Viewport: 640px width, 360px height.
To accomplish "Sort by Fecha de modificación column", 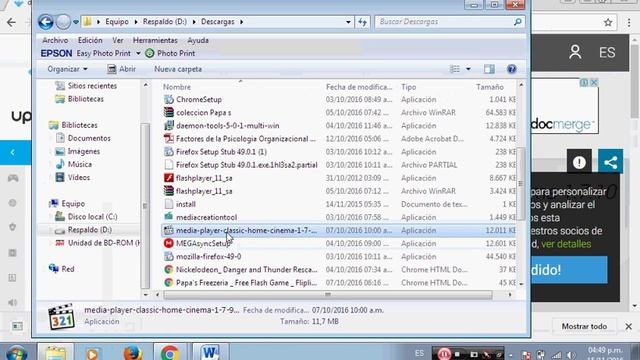I will (359, 87).
